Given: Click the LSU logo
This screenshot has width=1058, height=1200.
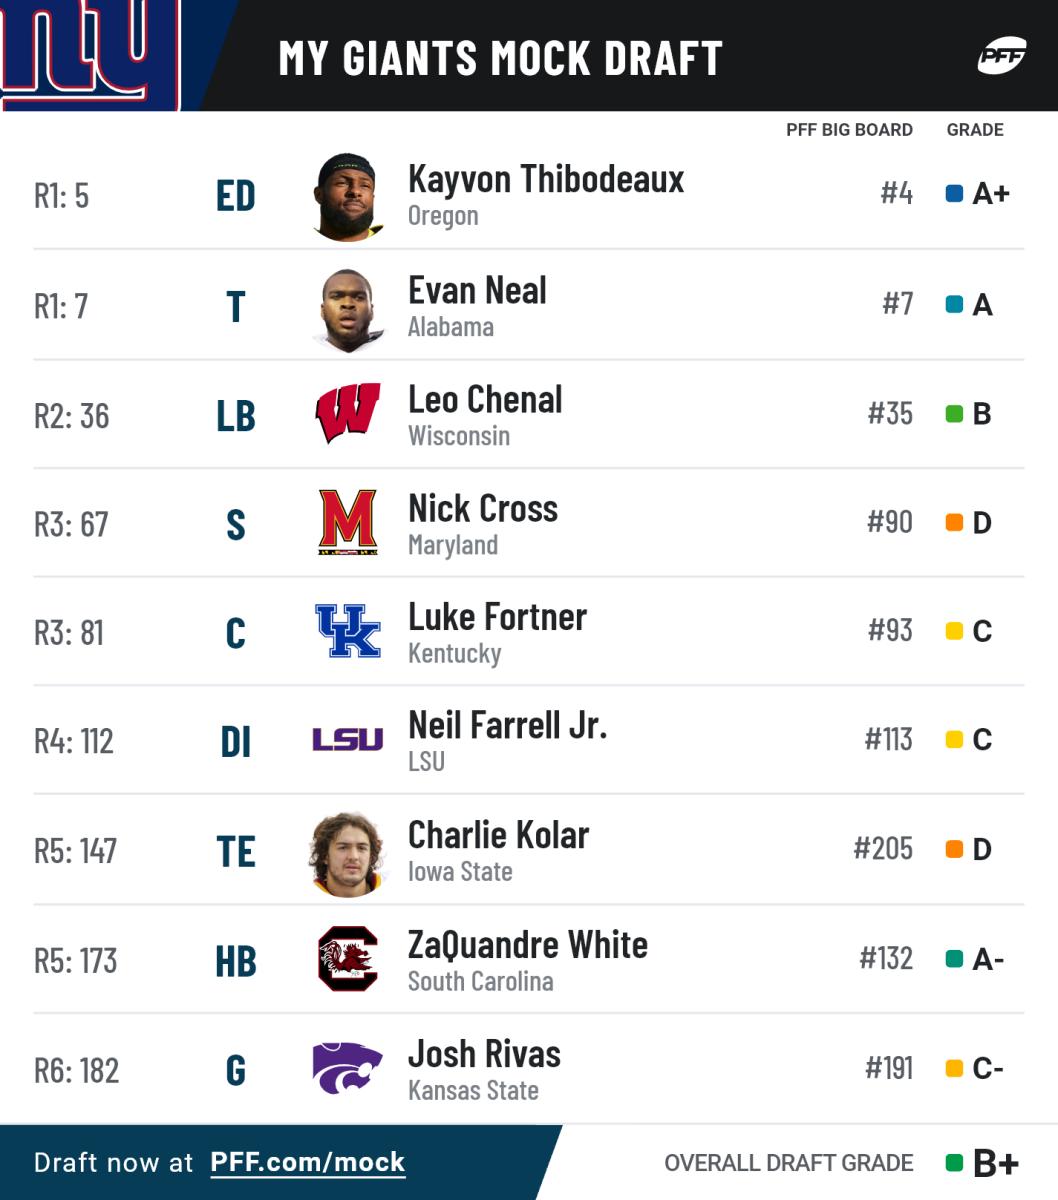Looking at the screenshot, I should (x=348, y=740).
